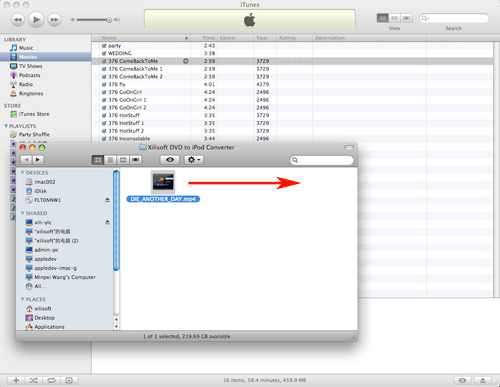Collapse the PLAYLISTS section triangle
Image resolution: width=500 pixels, height=387 pixels.
(x=6, y=126)
